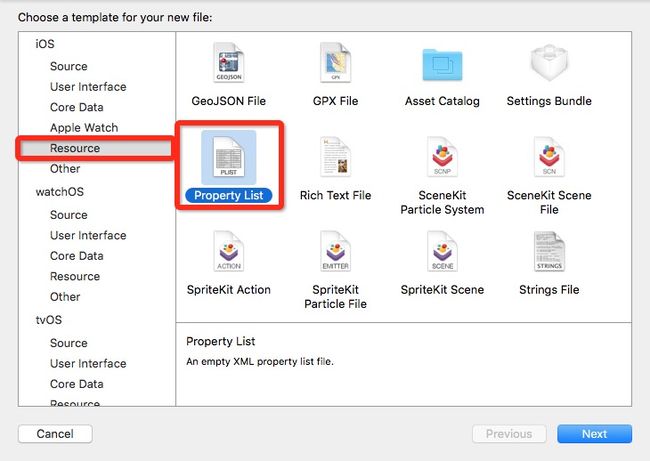Pick the Settings Bundle template icon
650x461 pixels.
click(x=549, y=63)
